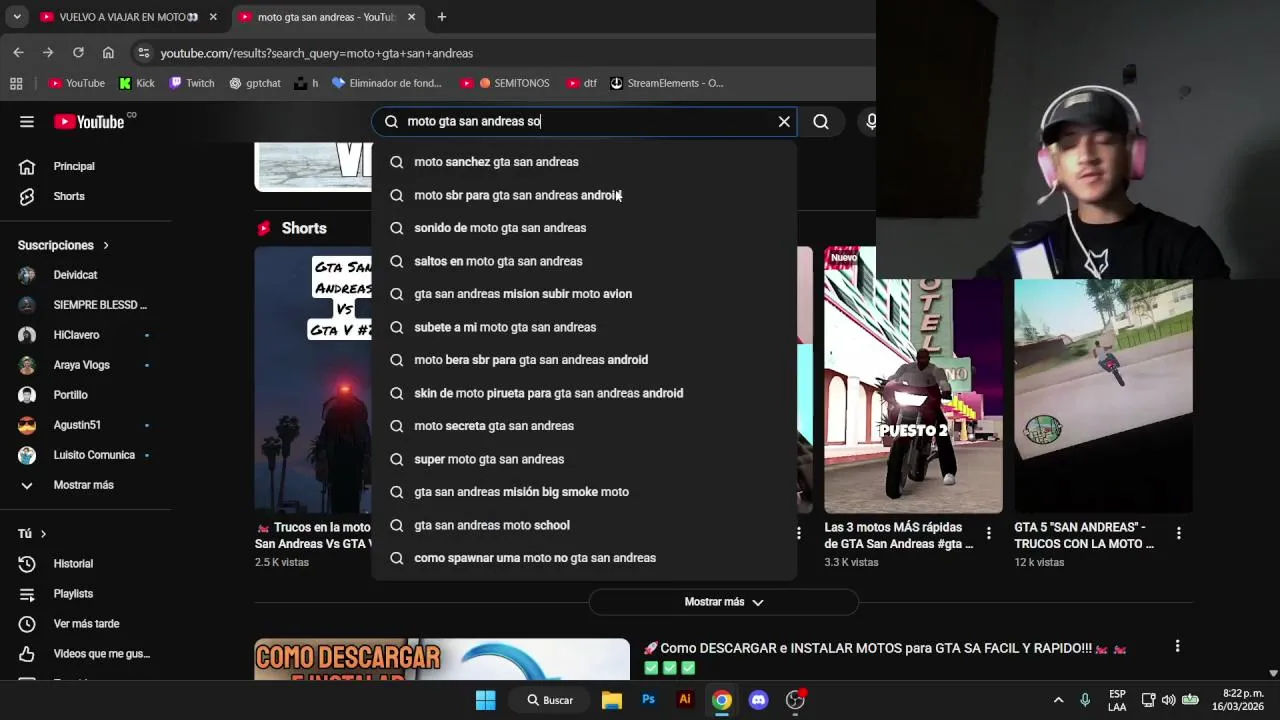
Task: Reload the page with the refresh icon
Action: tap(78, 52)
